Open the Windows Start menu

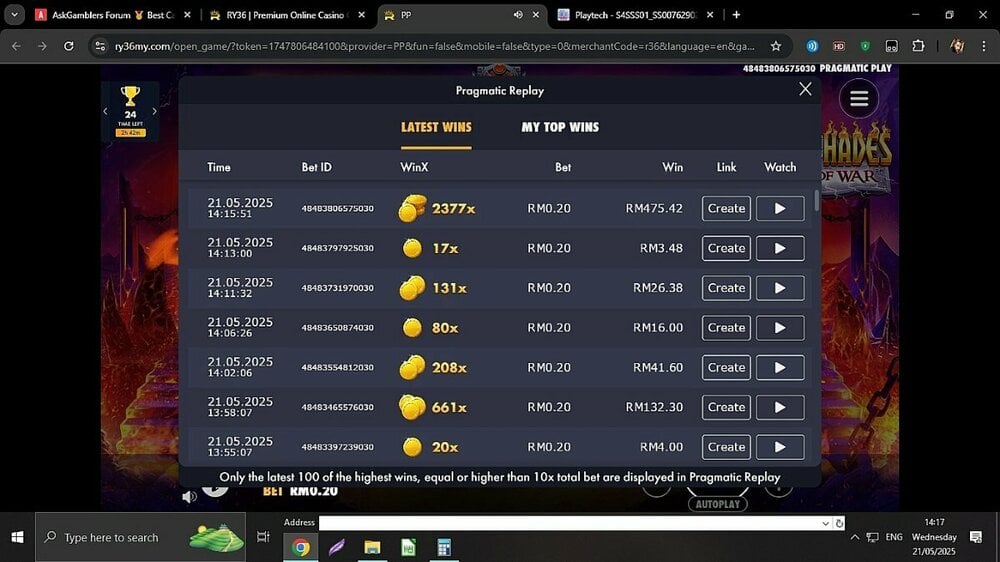pos(17,537)
